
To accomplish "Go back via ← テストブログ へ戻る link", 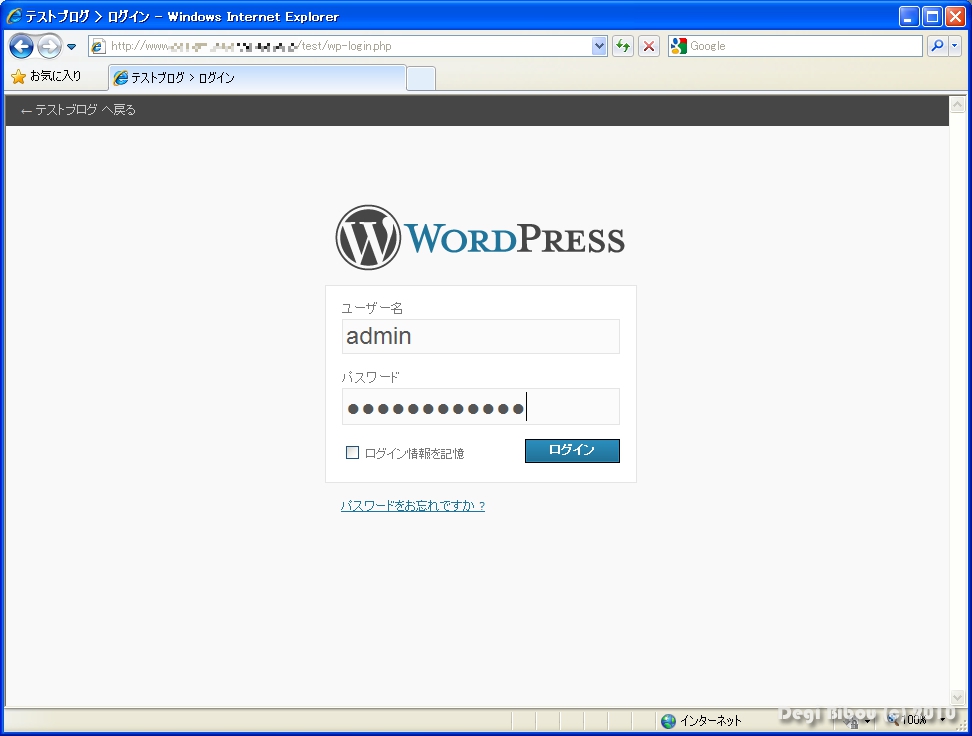I will [x=78, y=111].
